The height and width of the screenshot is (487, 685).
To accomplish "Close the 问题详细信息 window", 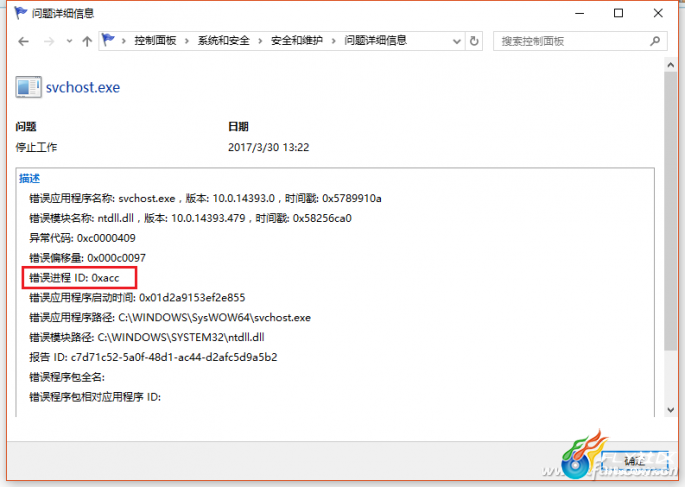I will click(x=658, y=13).
